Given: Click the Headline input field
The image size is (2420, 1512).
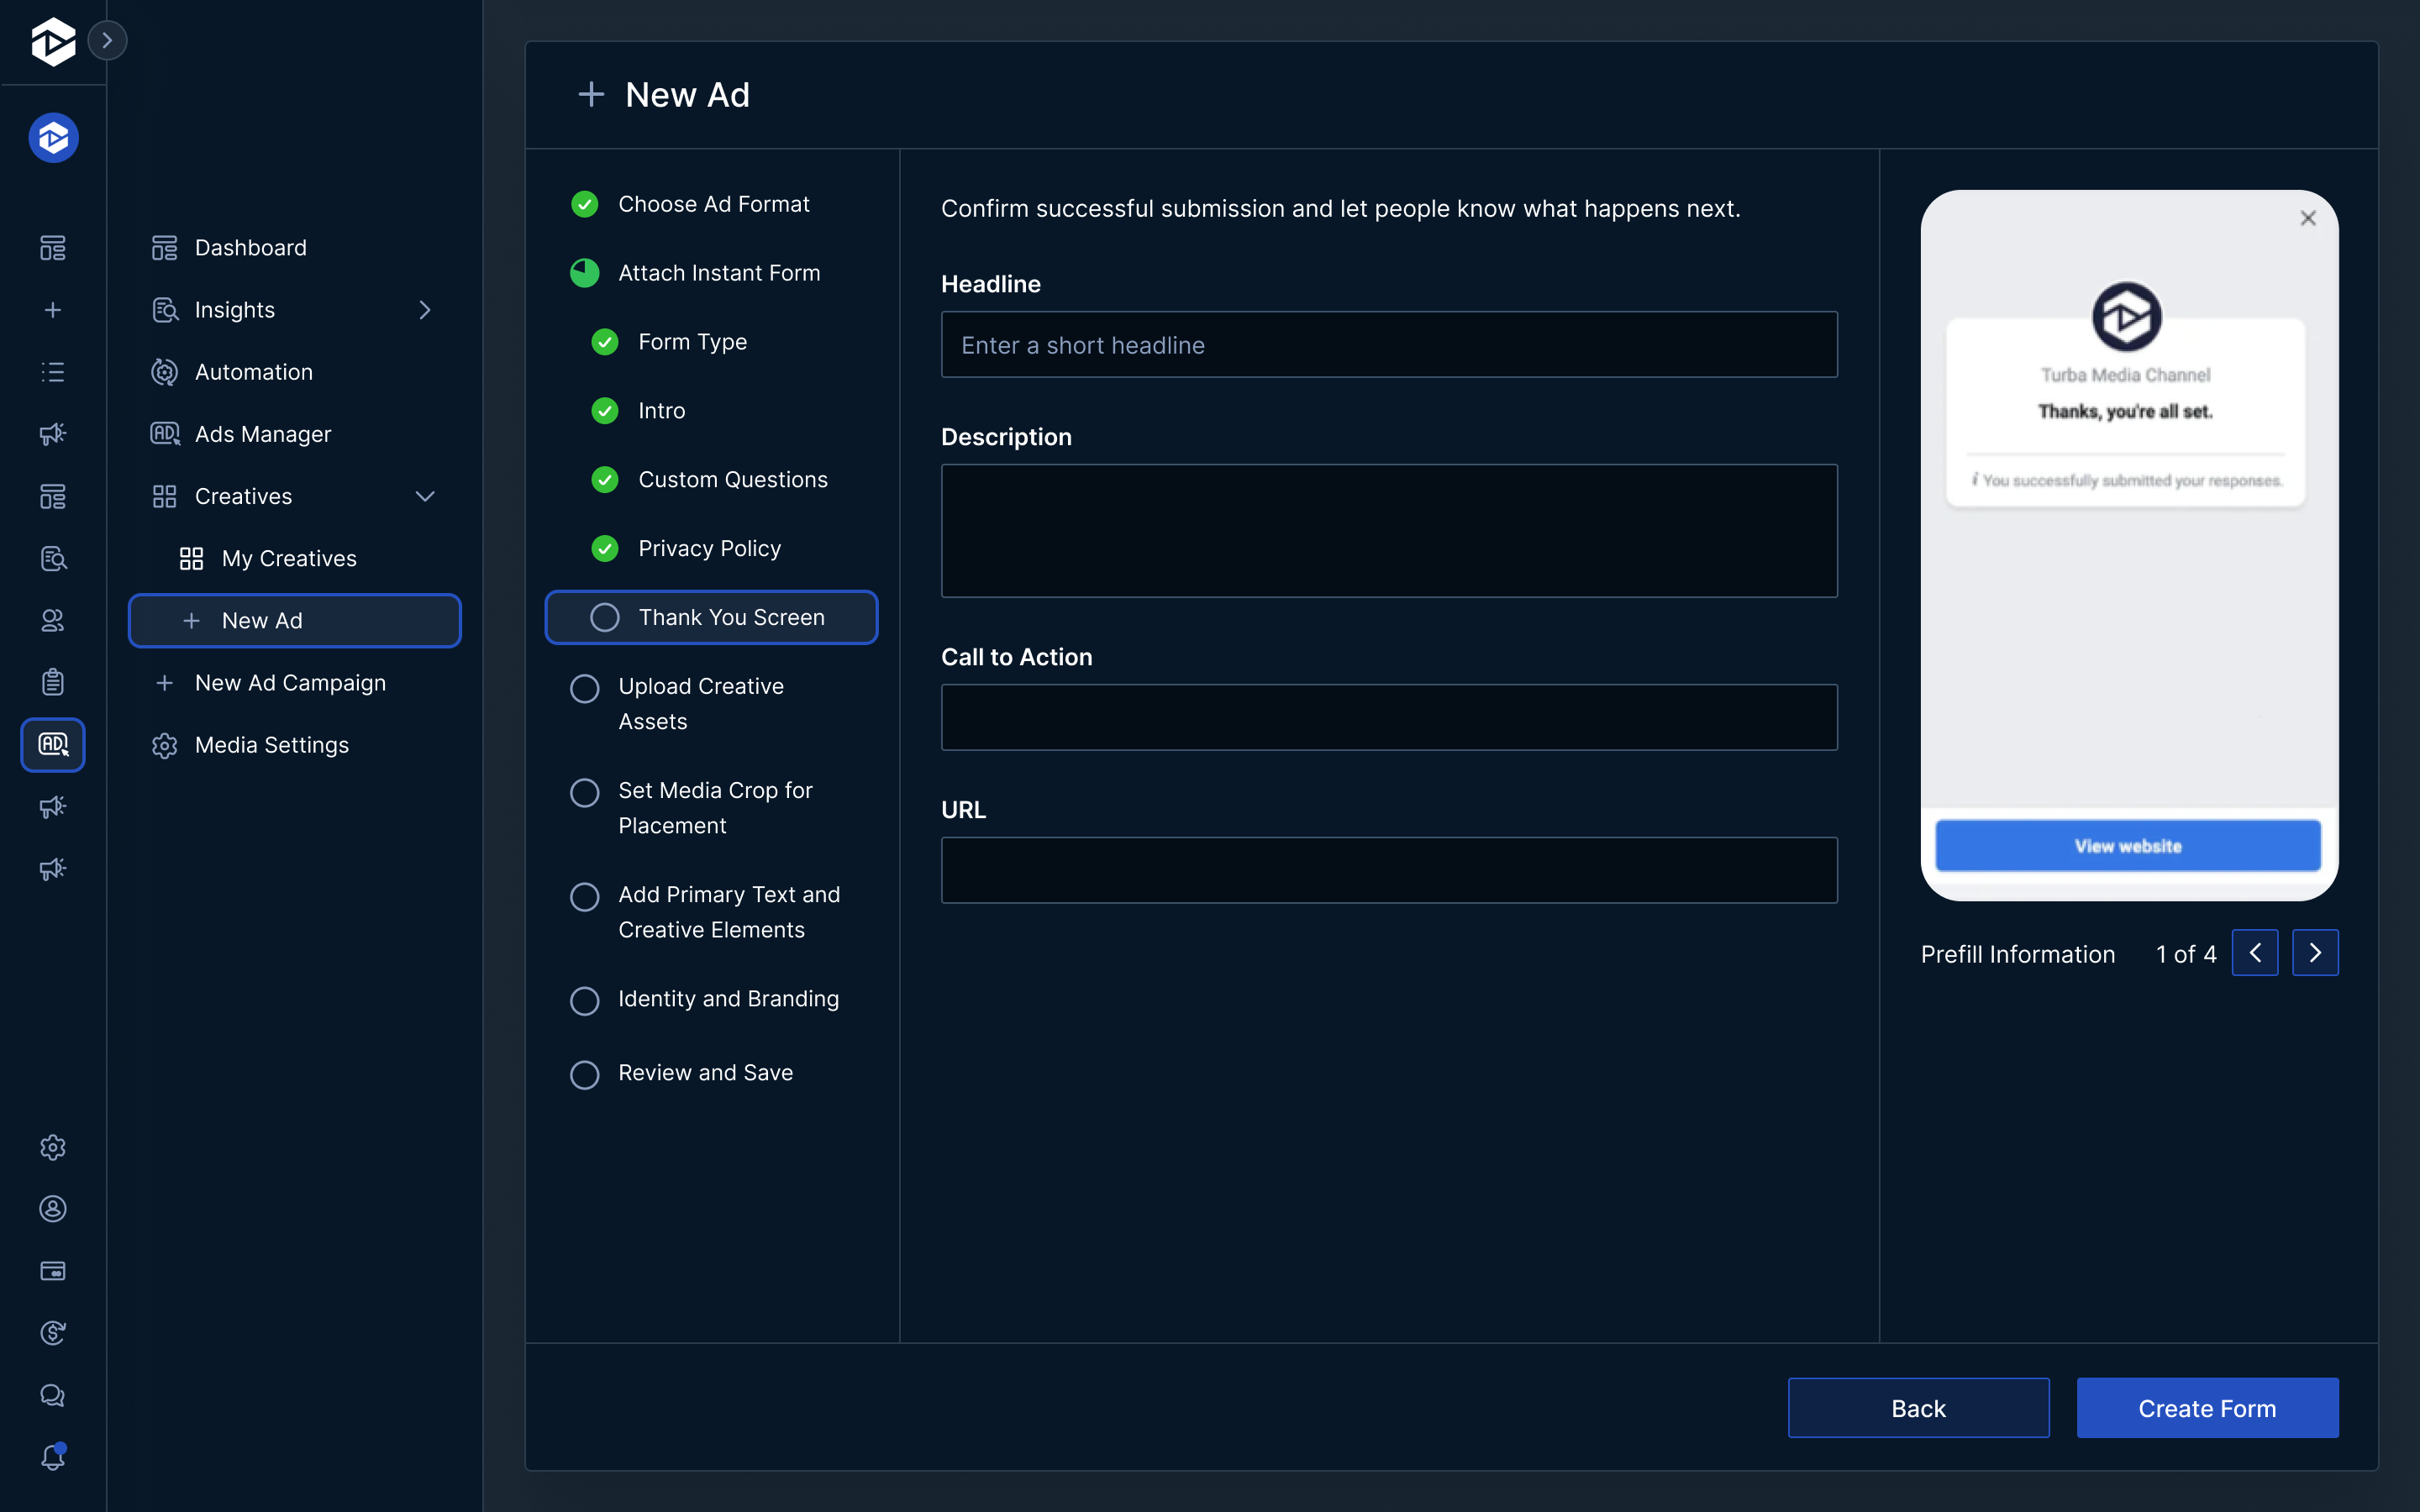Looking at the screenshot, I should pyautogui.click(x=1389, y=345).
